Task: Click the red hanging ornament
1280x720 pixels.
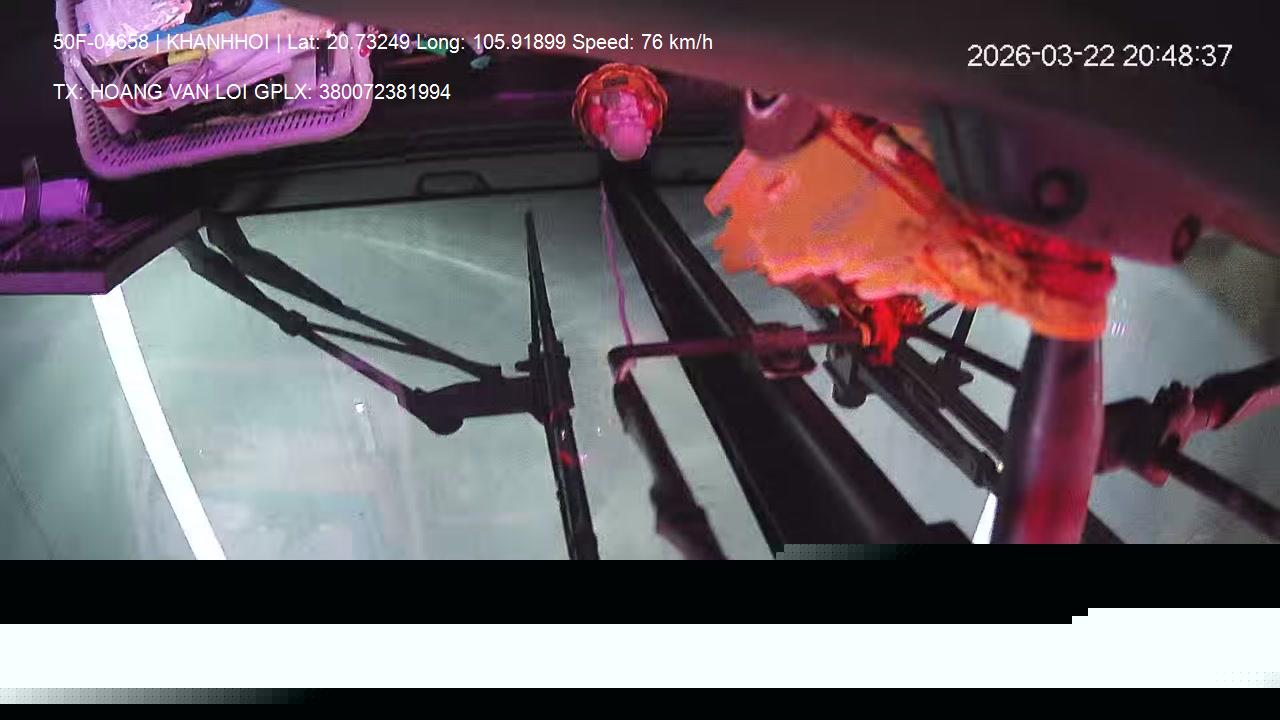Action: coord(620,108)
